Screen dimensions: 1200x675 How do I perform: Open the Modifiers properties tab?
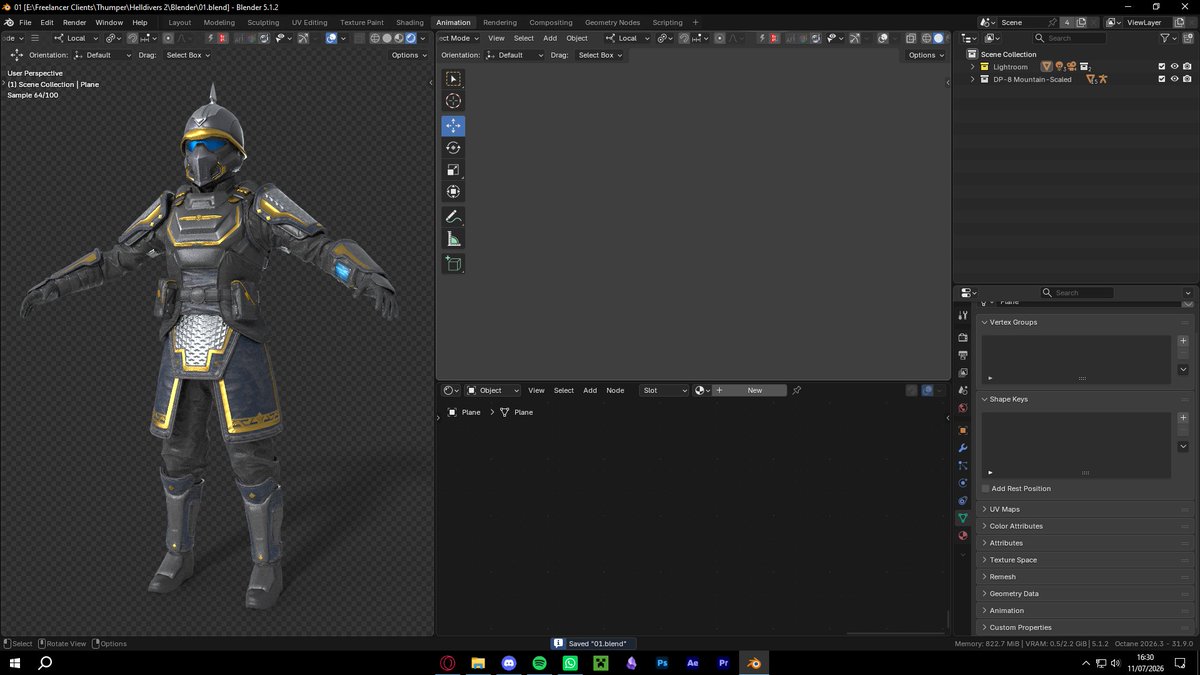point(963,448)
